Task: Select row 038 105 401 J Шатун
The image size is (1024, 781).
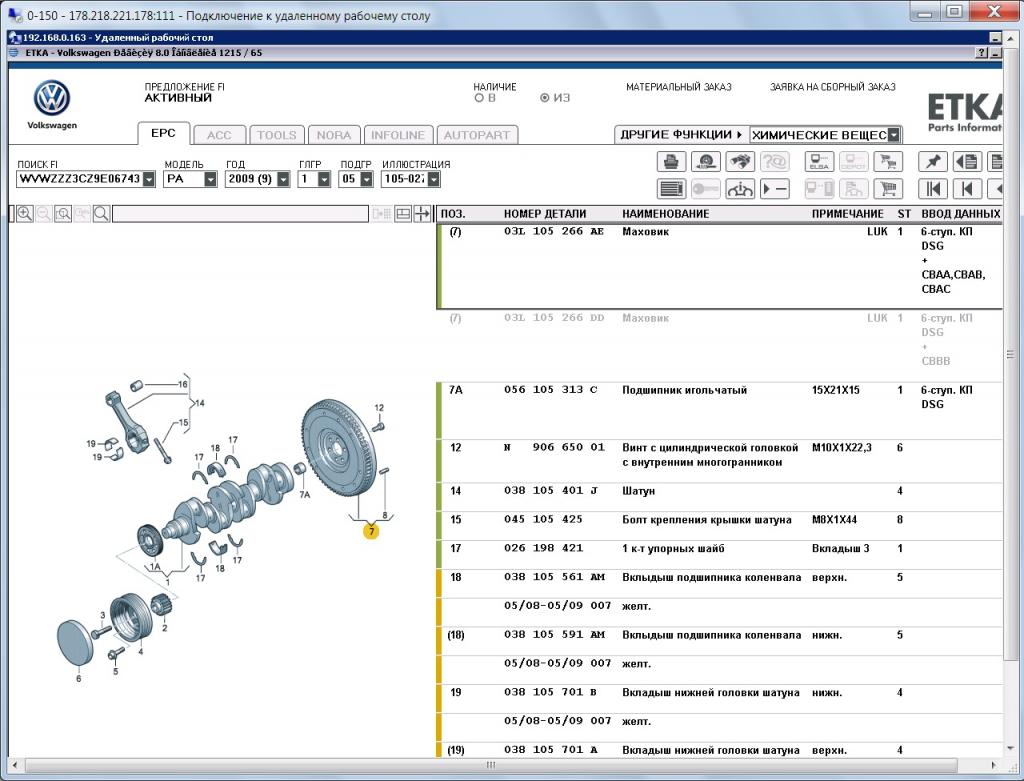Action: pos(719,497)
